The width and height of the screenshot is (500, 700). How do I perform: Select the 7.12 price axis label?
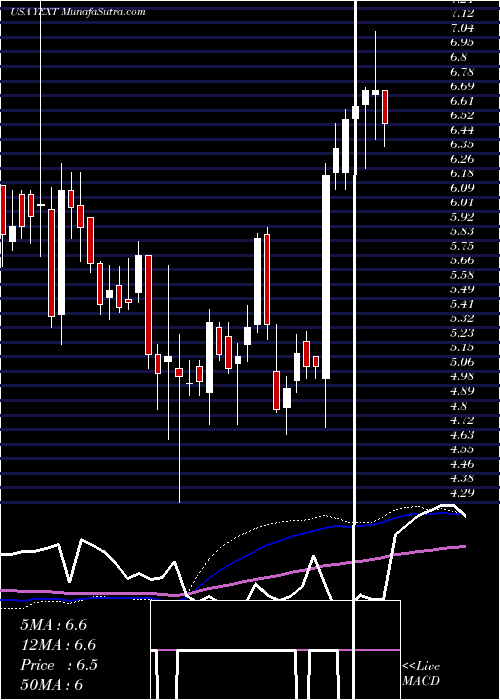point(462,13)
